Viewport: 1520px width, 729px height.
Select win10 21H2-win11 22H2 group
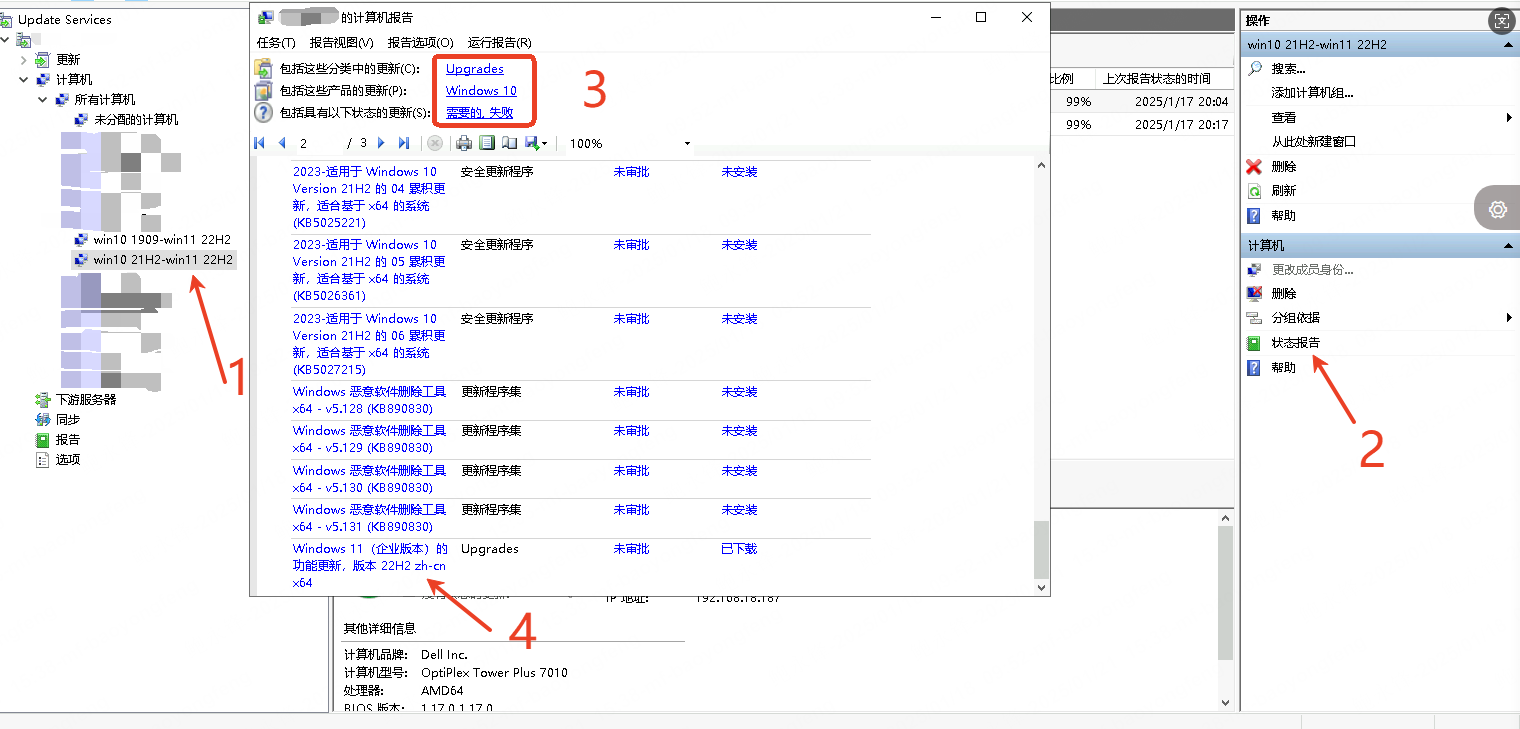coord(163,260)
